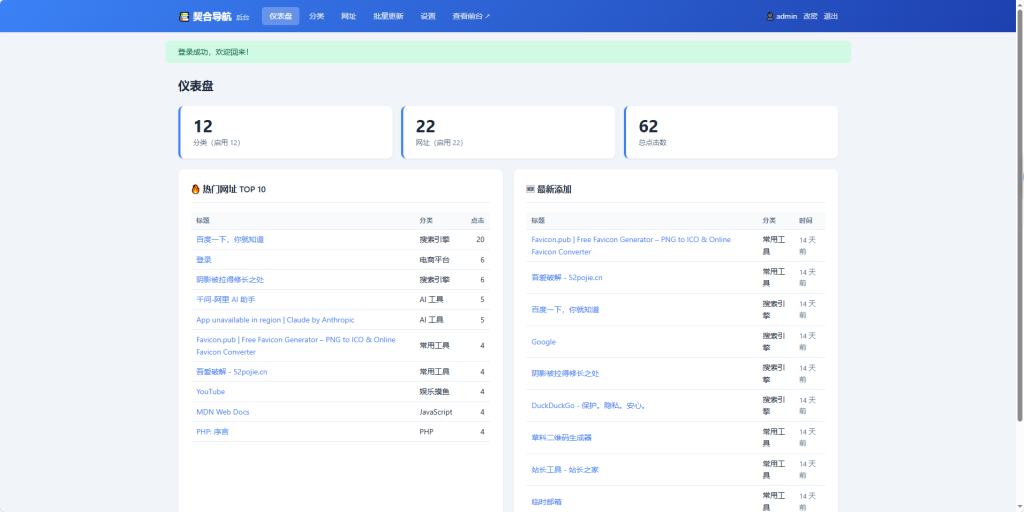Click AI 工具 category in the 千问 row
The width and height of the screenshot is (1024, 512).
(431, 300)
